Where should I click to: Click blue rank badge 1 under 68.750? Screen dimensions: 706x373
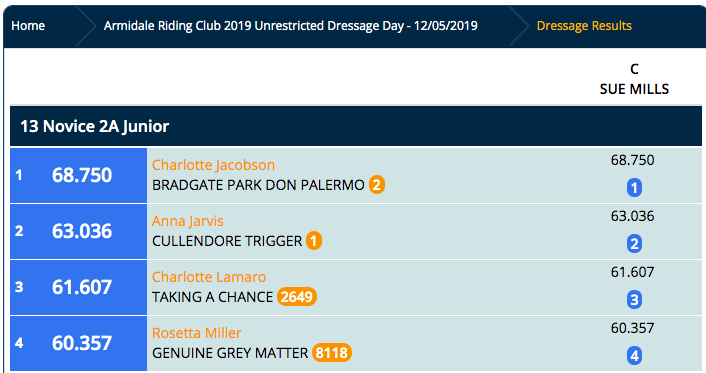pyautogui.click(x=634, y=188)
